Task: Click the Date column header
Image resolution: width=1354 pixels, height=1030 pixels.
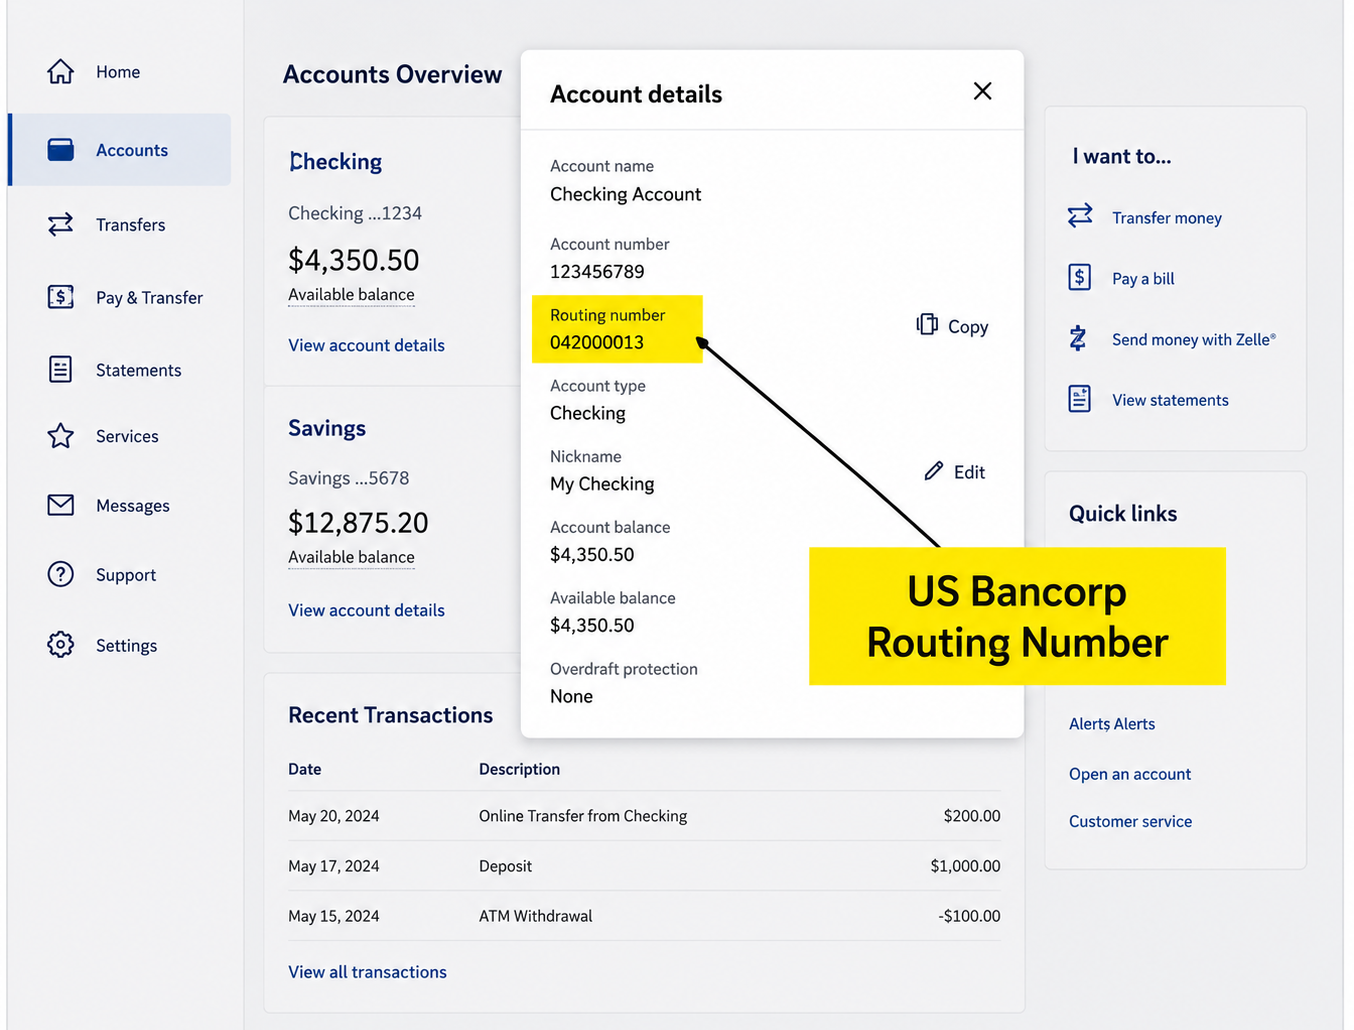Action: pyautogui.click(x=305, y=769)
